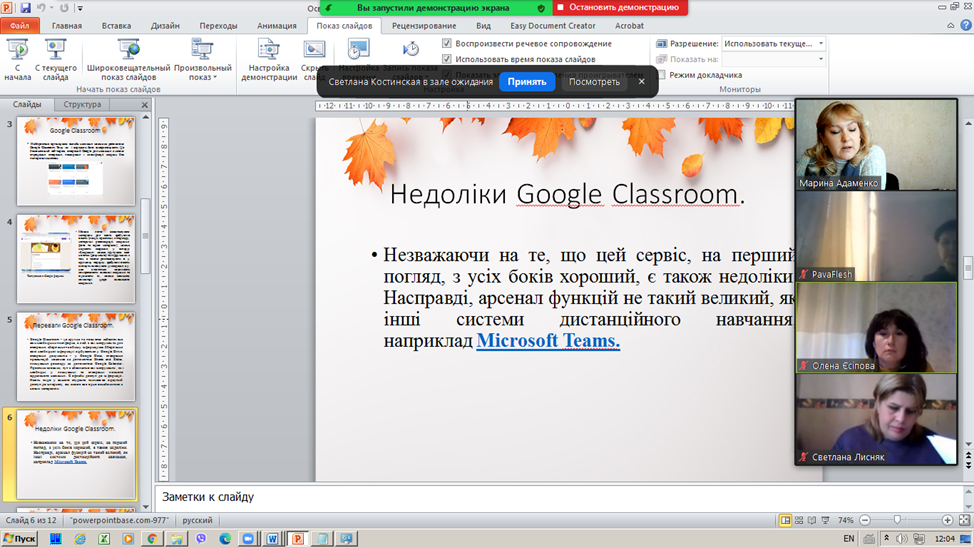Show hidden system tray icons arrow
974x548 pixels.
coord(886,539)
